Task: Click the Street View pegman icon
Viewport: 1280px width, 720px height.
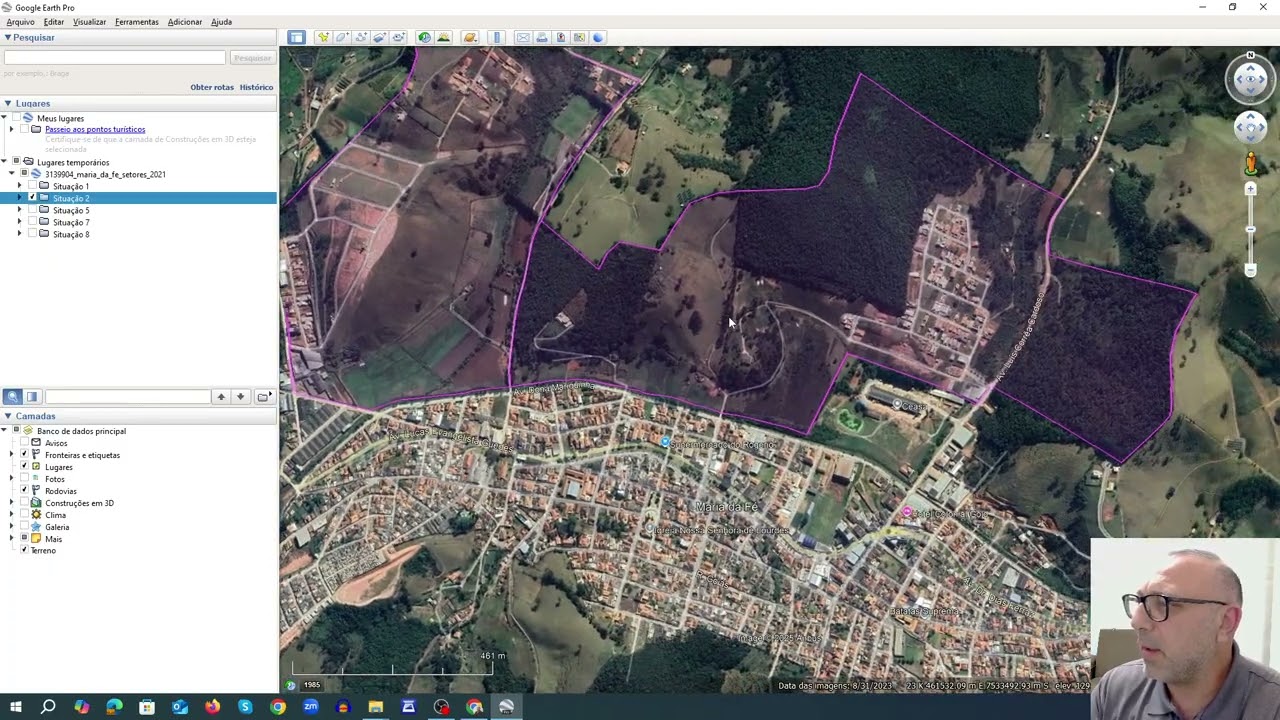Action: (1250, 163)
